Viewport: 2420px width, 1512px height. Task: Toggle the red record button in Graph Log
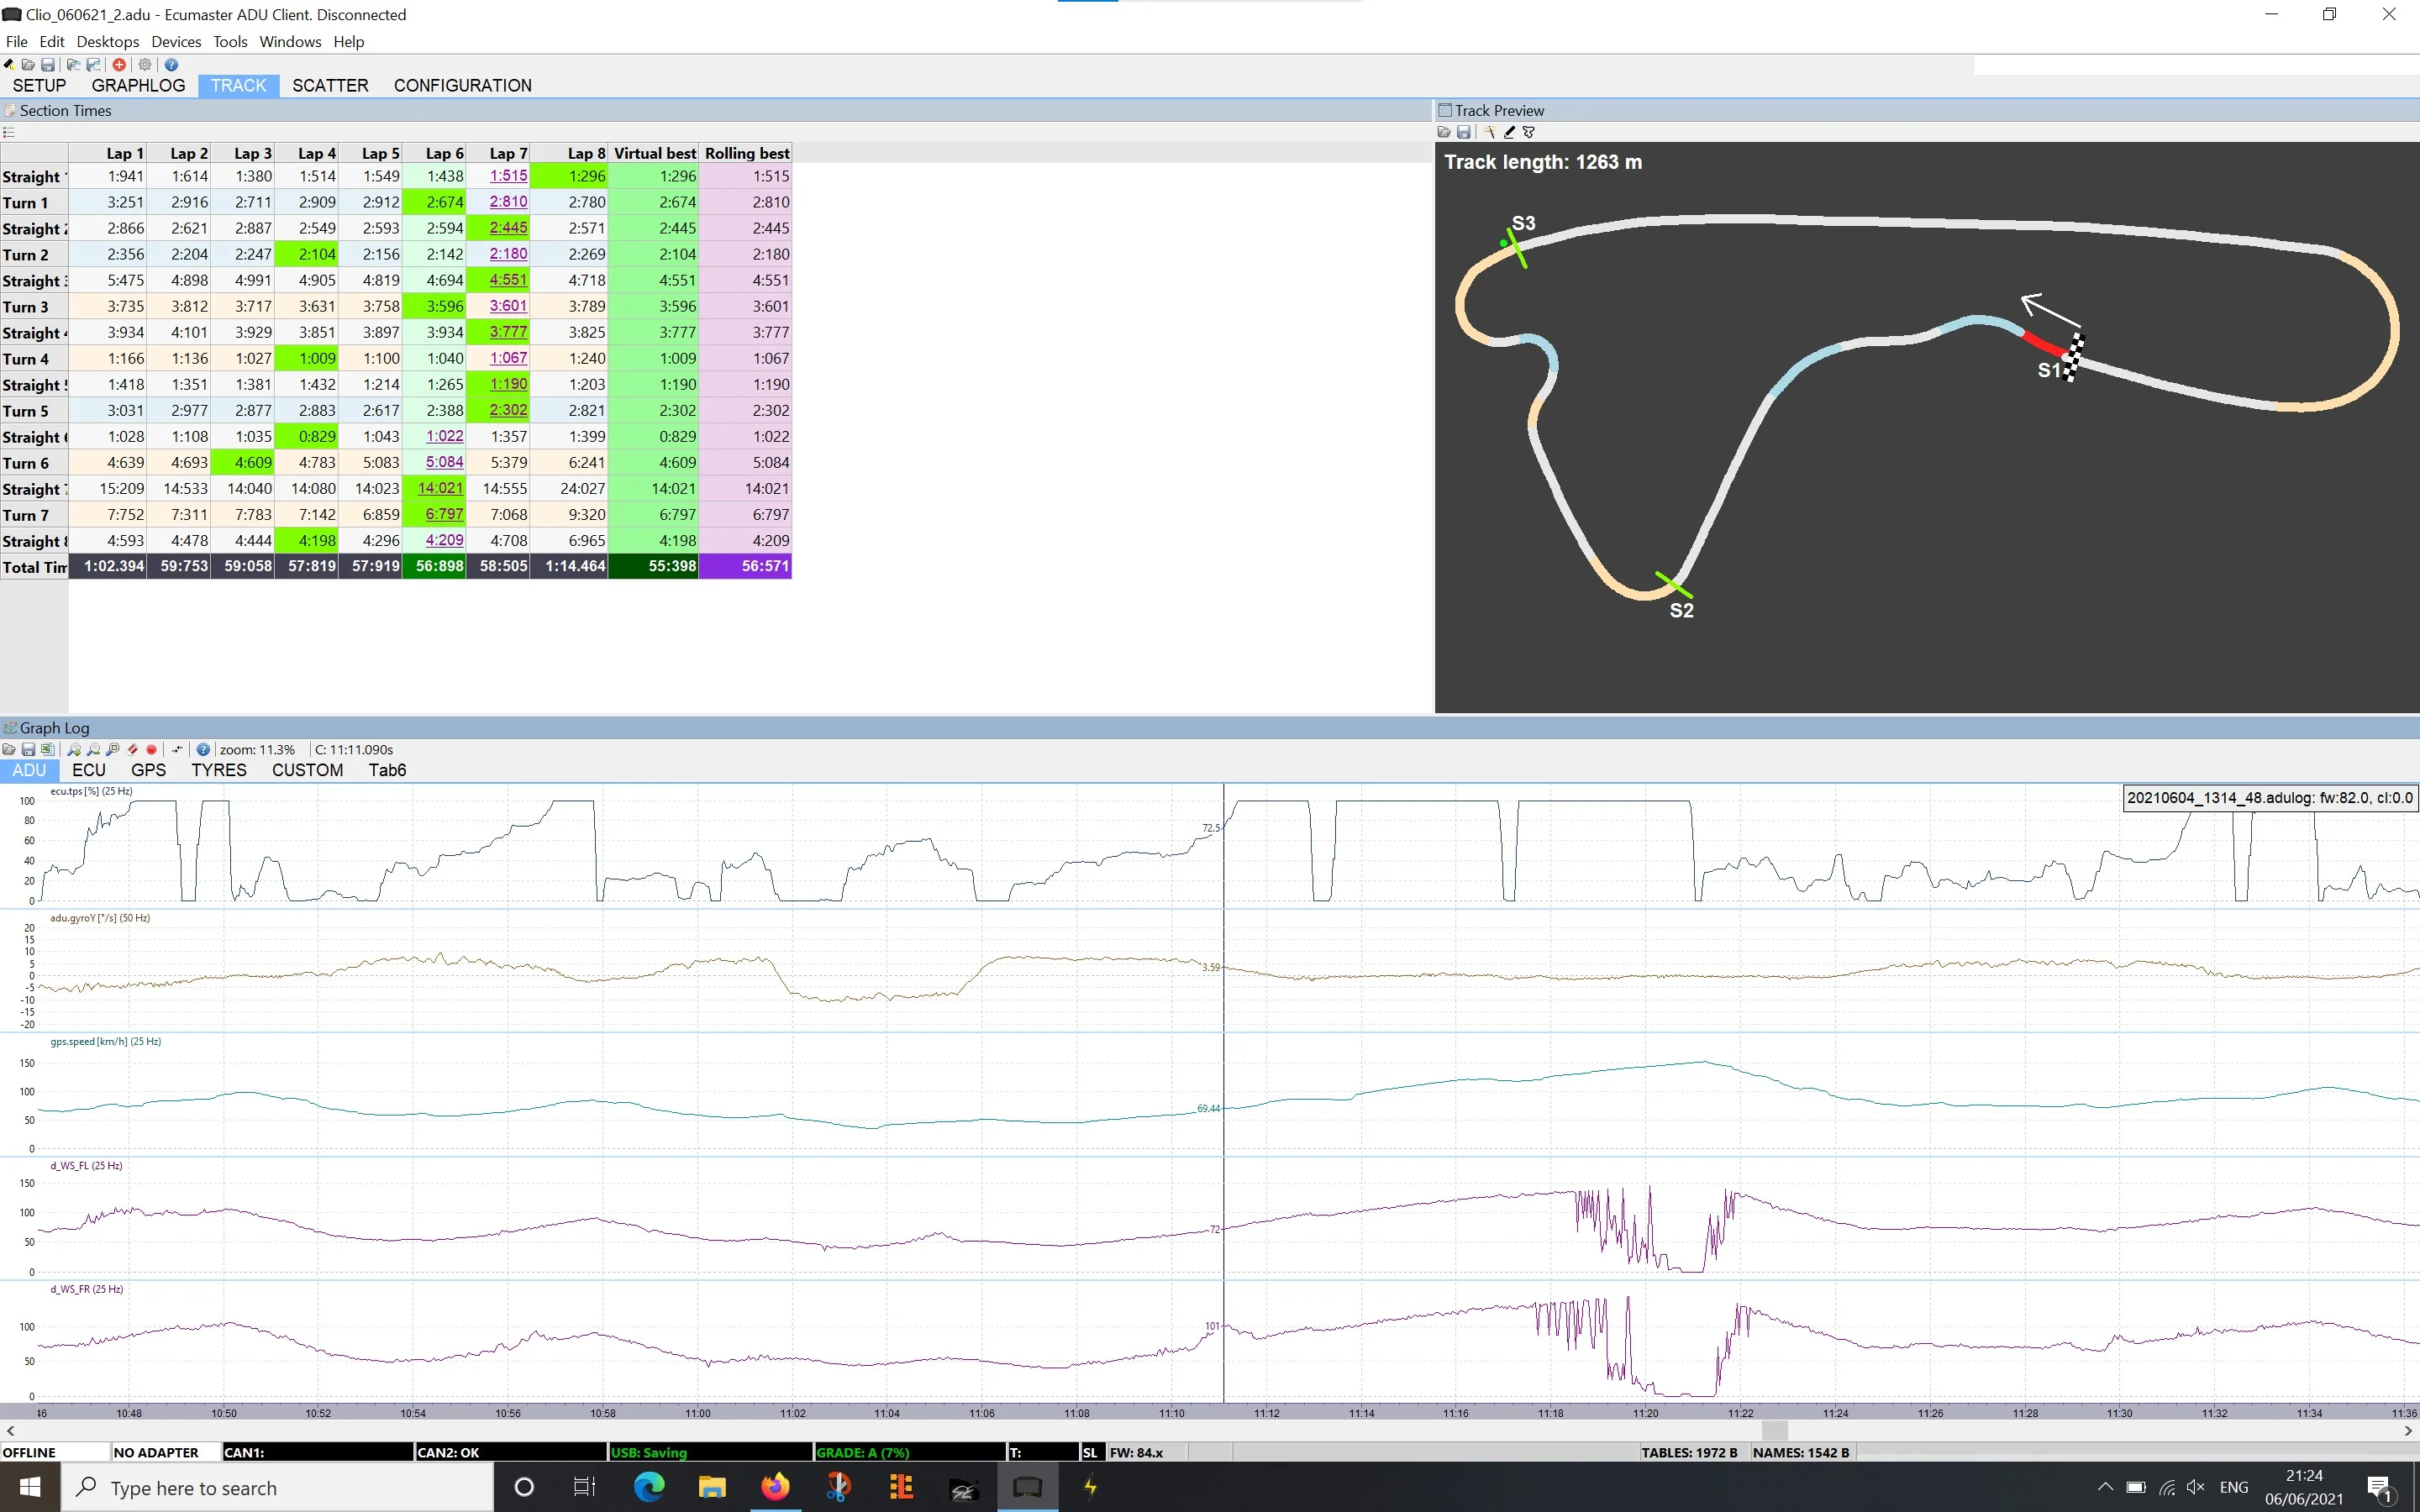152,749
